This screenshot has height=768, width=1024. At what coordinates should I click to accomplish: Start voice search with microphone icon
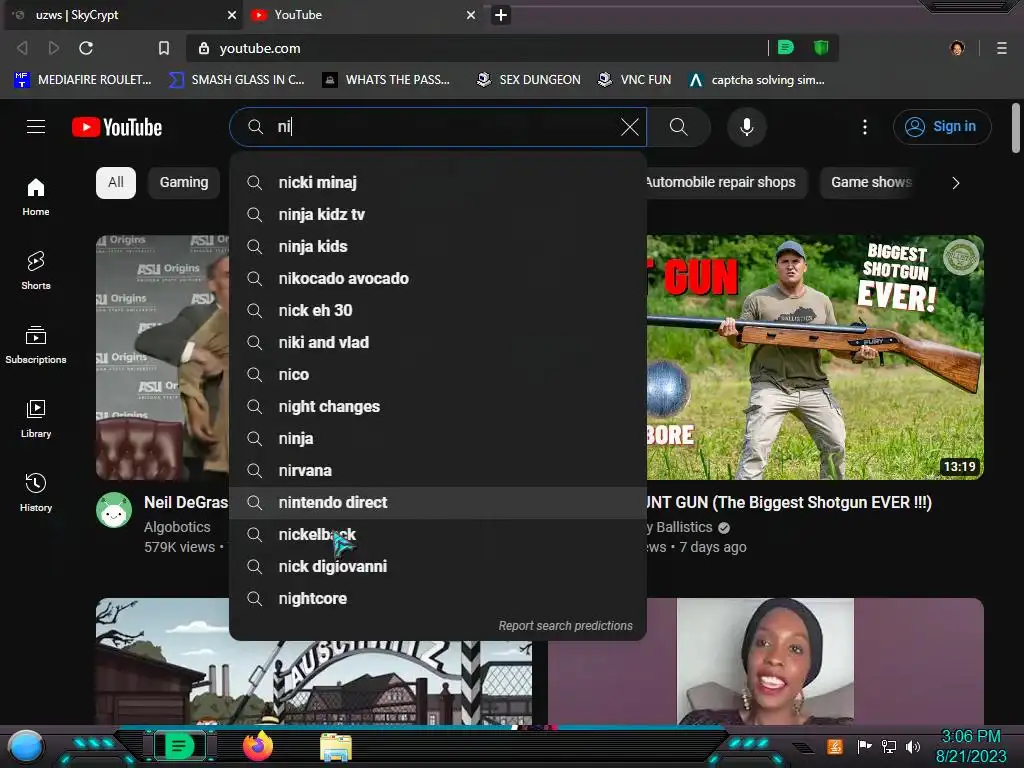pyautogui.click(x=746, y=127)
